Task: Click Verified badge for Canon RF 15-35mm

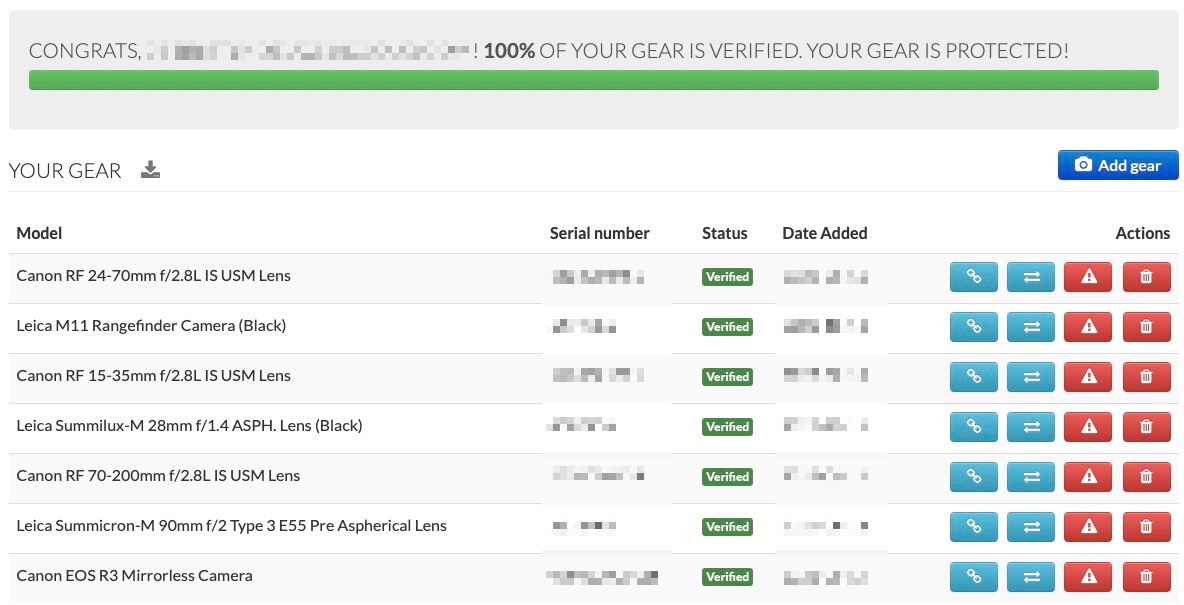Action: (727, 377)
